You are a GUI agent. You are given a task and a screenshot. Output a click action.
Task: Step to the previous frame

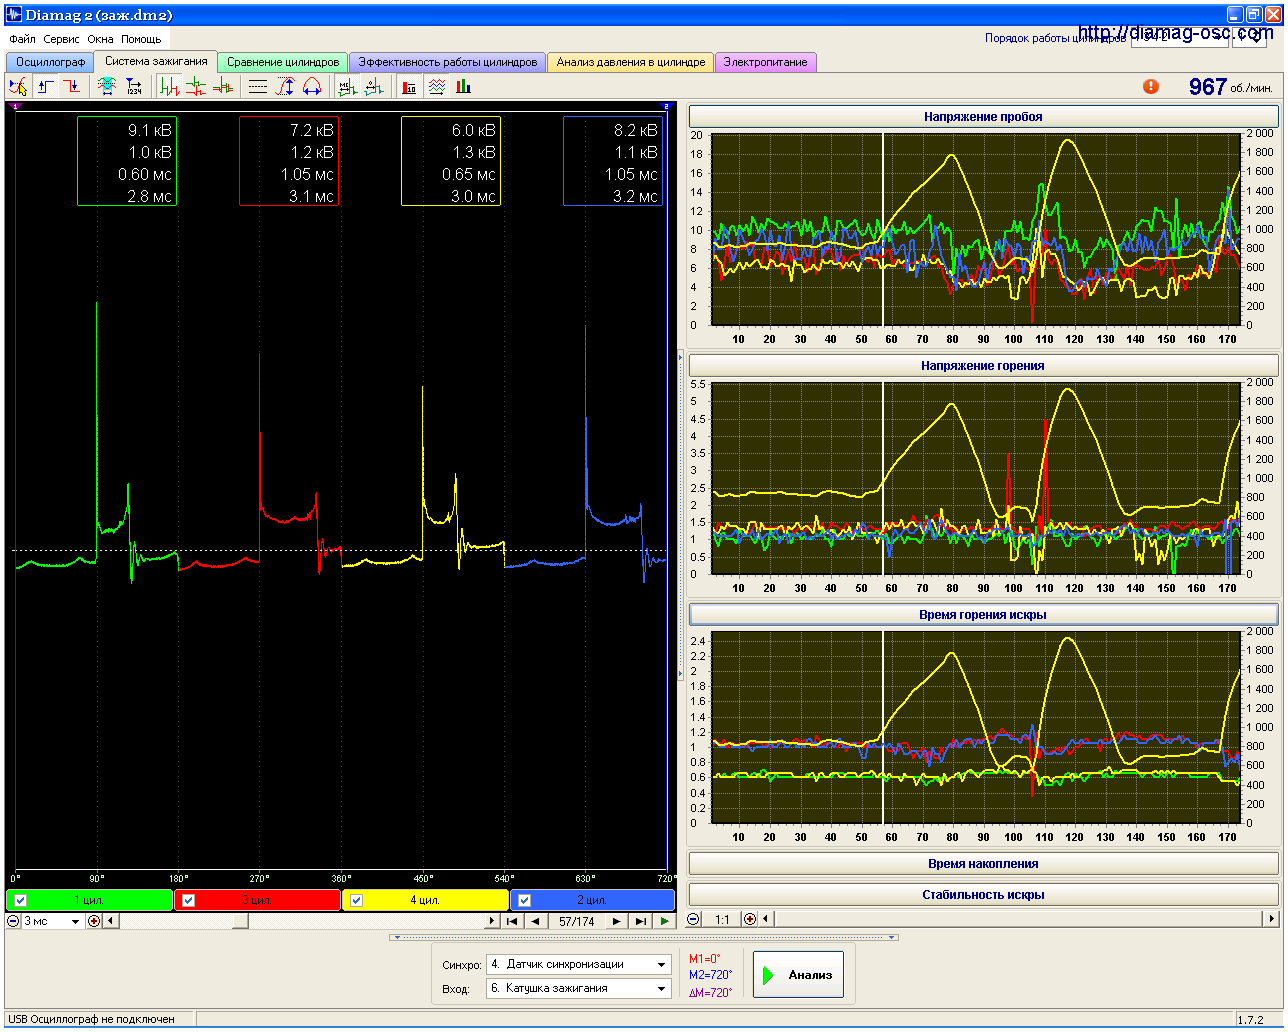coord(535,921)
